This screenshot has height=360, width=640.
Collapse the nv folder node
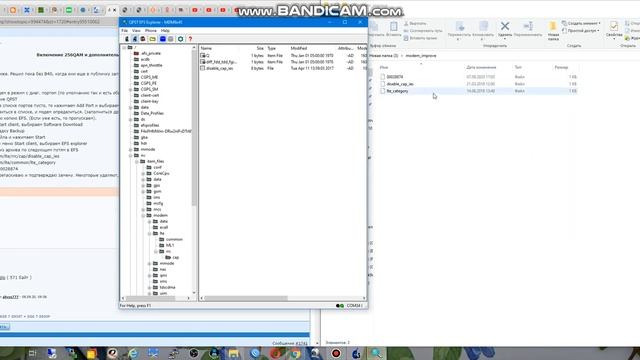point(131,156)
